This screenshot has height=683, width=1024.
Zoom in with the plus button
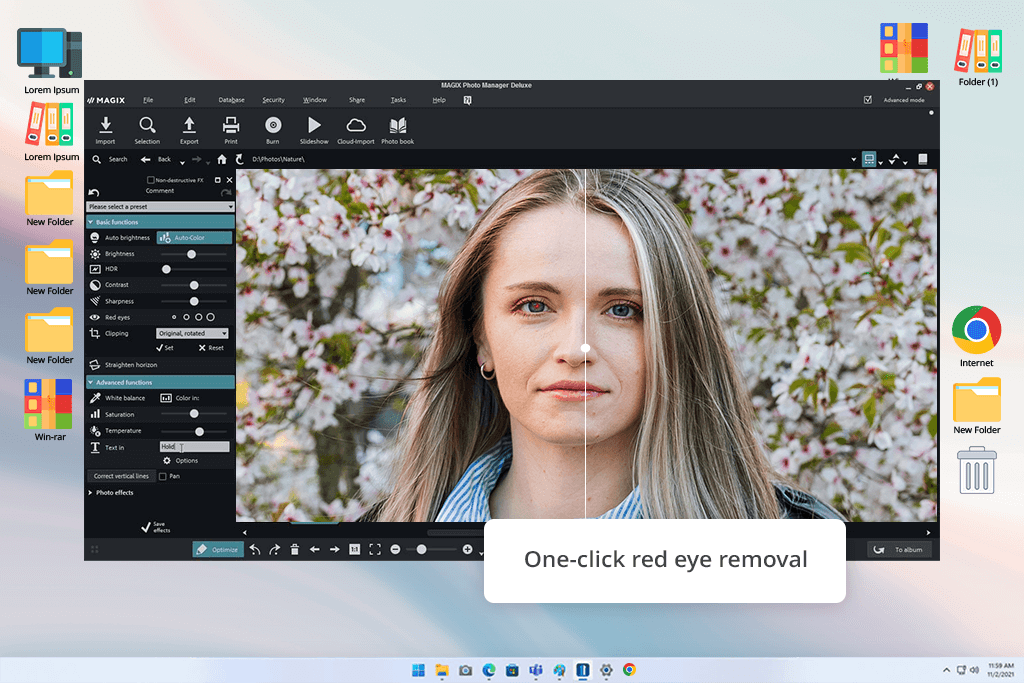pos(468,550)
